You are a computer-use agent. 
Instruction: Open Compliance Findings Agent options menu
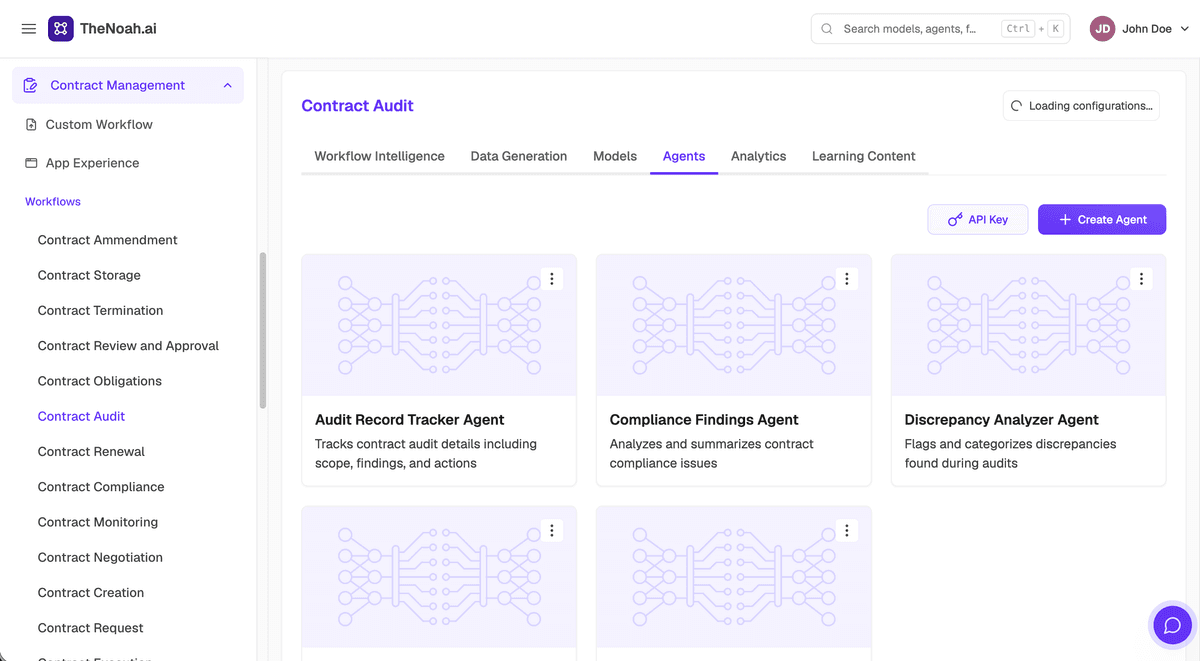coord(847,279)
